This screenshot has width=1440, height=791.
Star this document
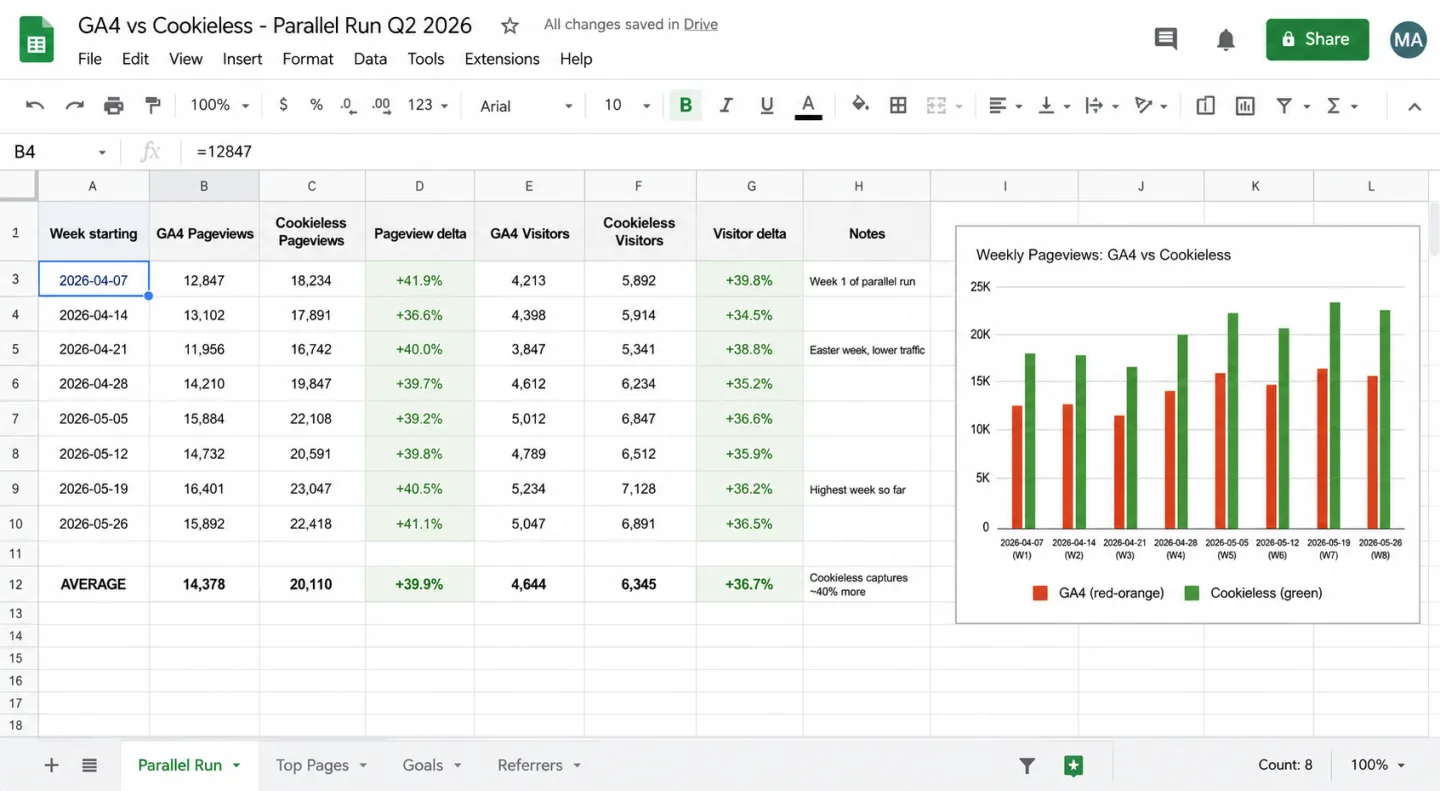[510, 26]
